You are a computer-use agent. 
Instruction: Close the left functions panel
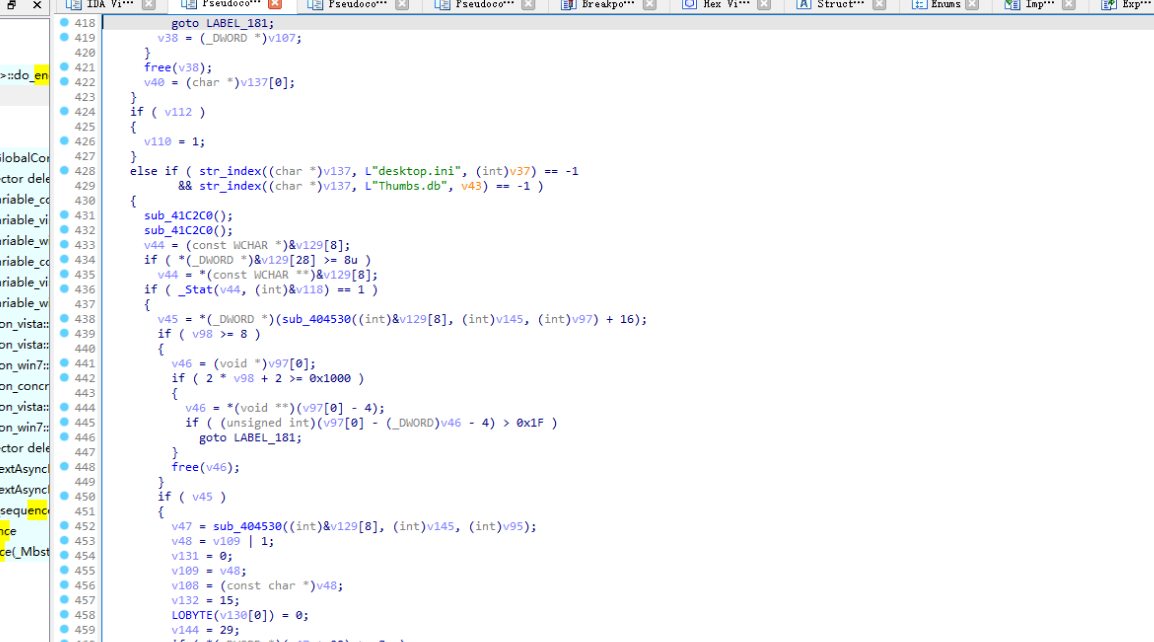pyautogui.click(x=37, y=5)
